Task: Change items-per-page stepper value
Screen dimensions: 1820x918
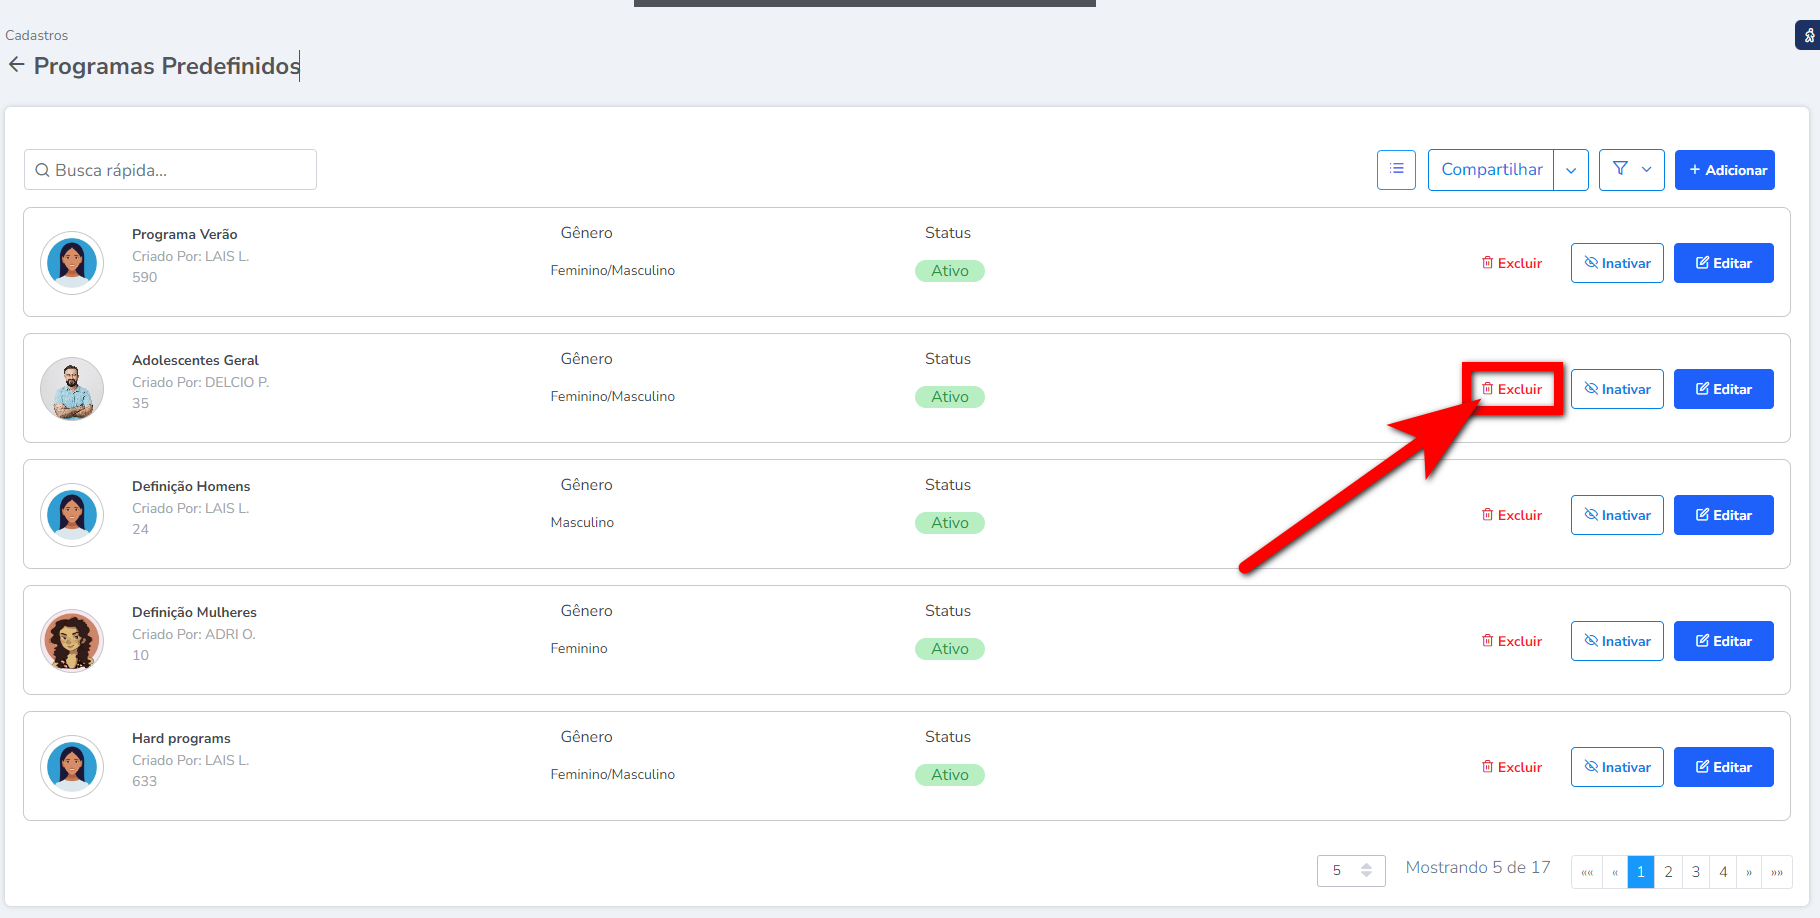Action: click(x=1366, y=871)
